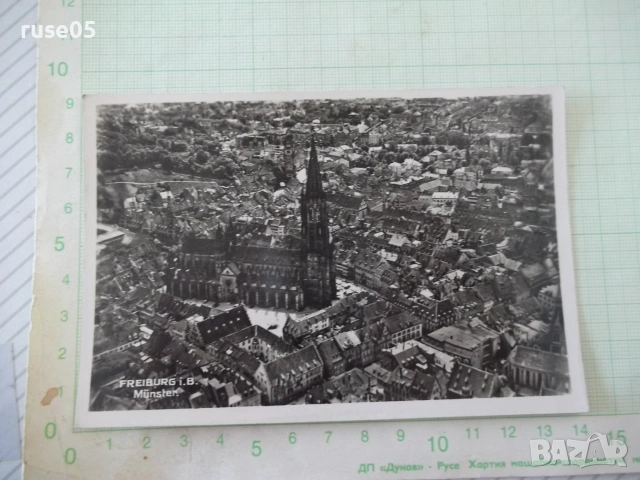Click the large 5 on the horizontal ruler
This screenshot has height=480, width=640.
point(256,449)
